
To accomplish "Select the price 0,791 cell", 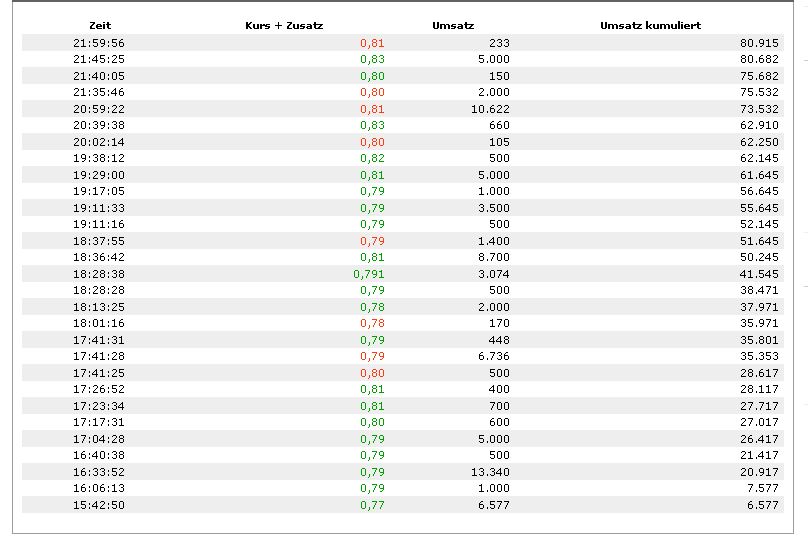I will (369, 274).
